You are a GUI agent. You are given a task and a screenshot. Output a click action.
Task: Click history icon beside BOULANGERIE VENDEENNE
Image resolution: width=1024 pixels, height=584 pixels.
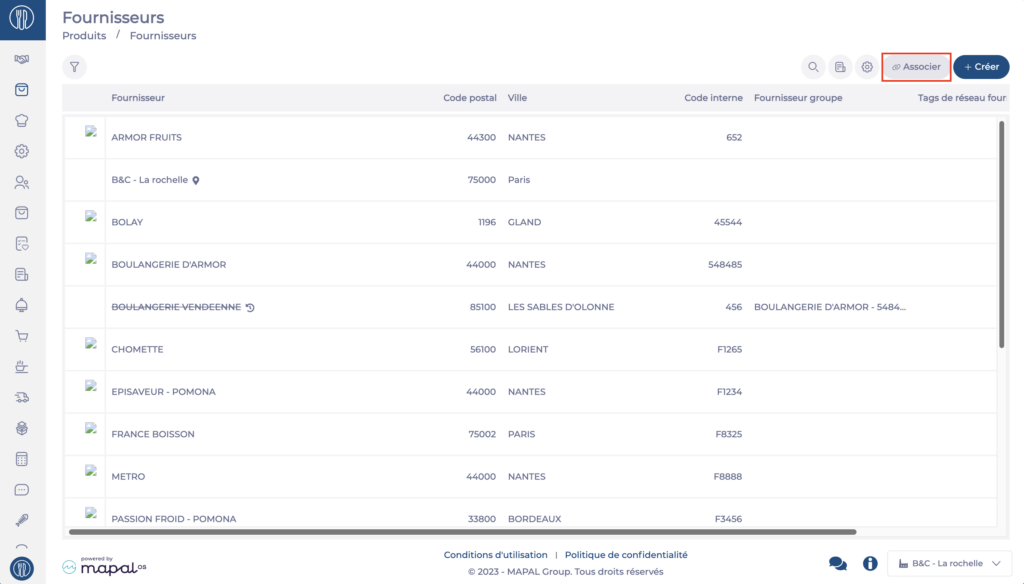pos(250,307)
